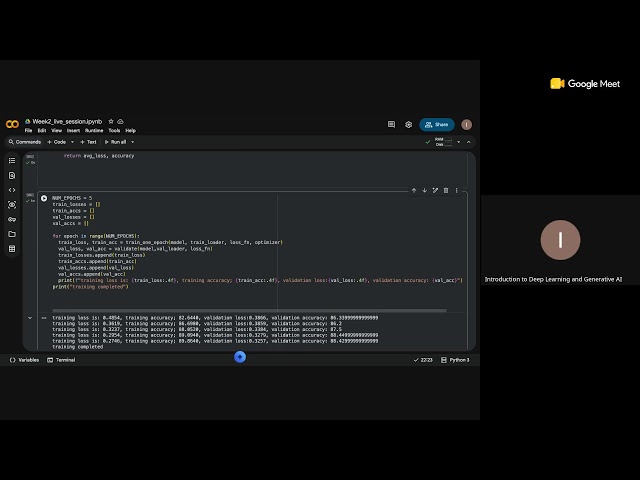Screen dimensions: 640x480
Task: Open more cell actions menu
Action: 456,190
